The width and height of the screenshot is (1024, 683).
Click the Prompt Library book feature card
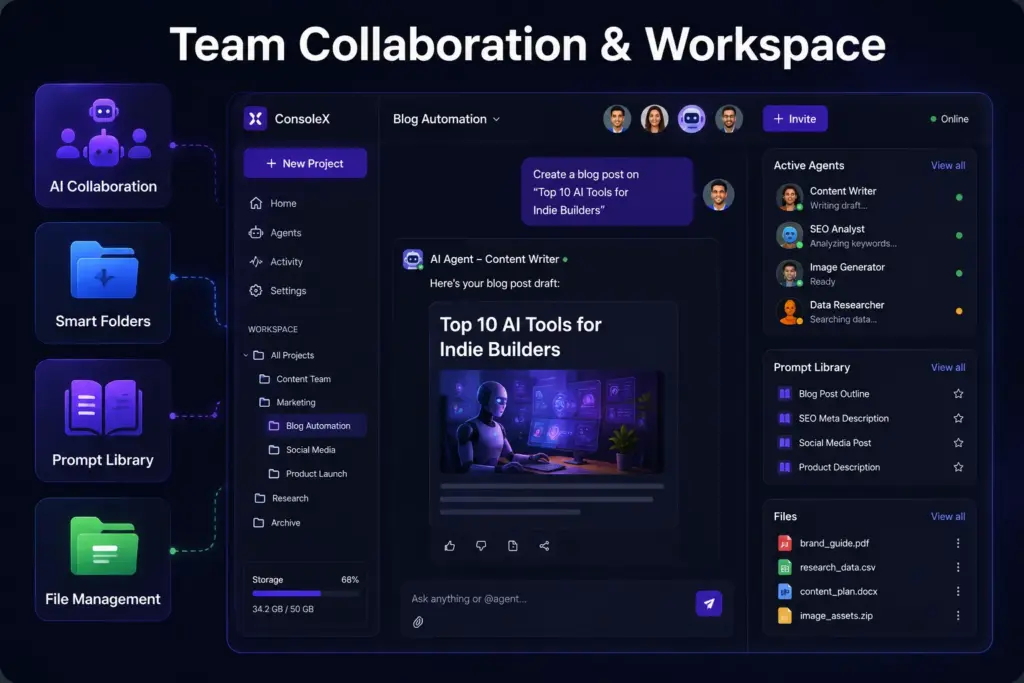103,421
